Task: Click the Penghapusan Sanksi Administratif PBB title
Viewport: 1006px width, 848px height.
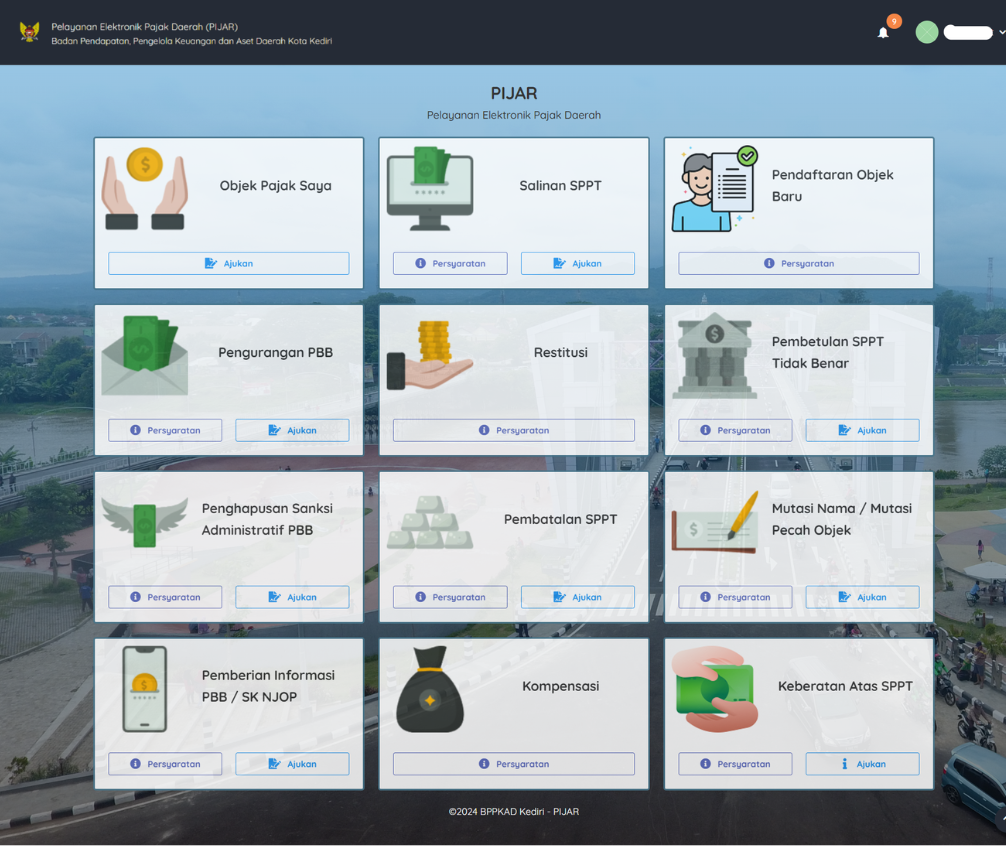Action: 267,519
